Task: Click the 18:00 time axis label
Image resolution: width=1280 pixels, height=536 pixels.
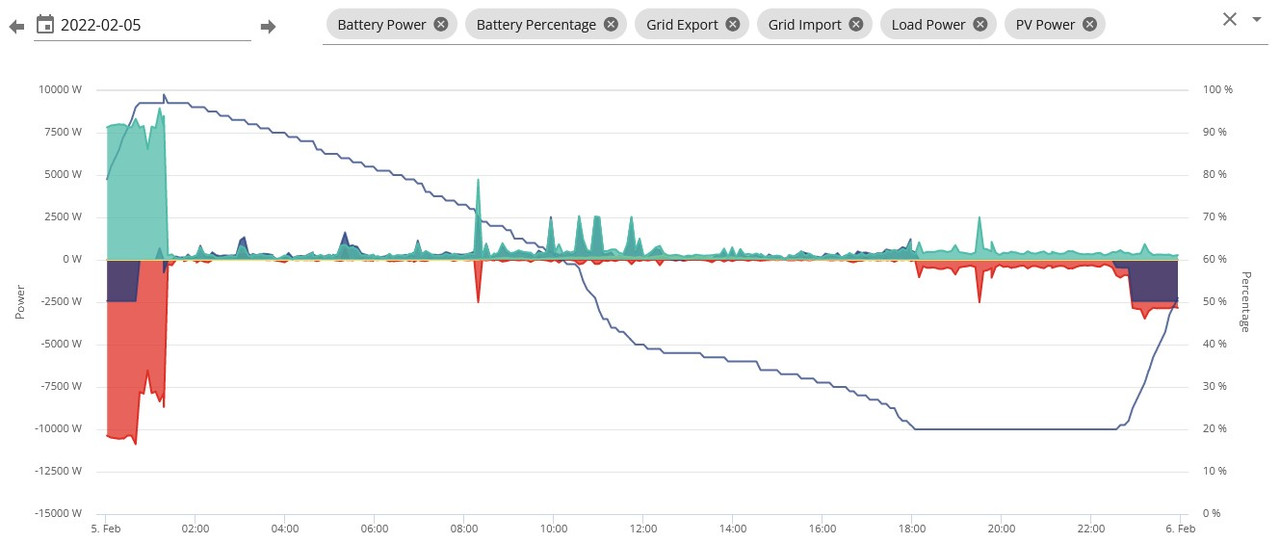Action: click(912, 528)
